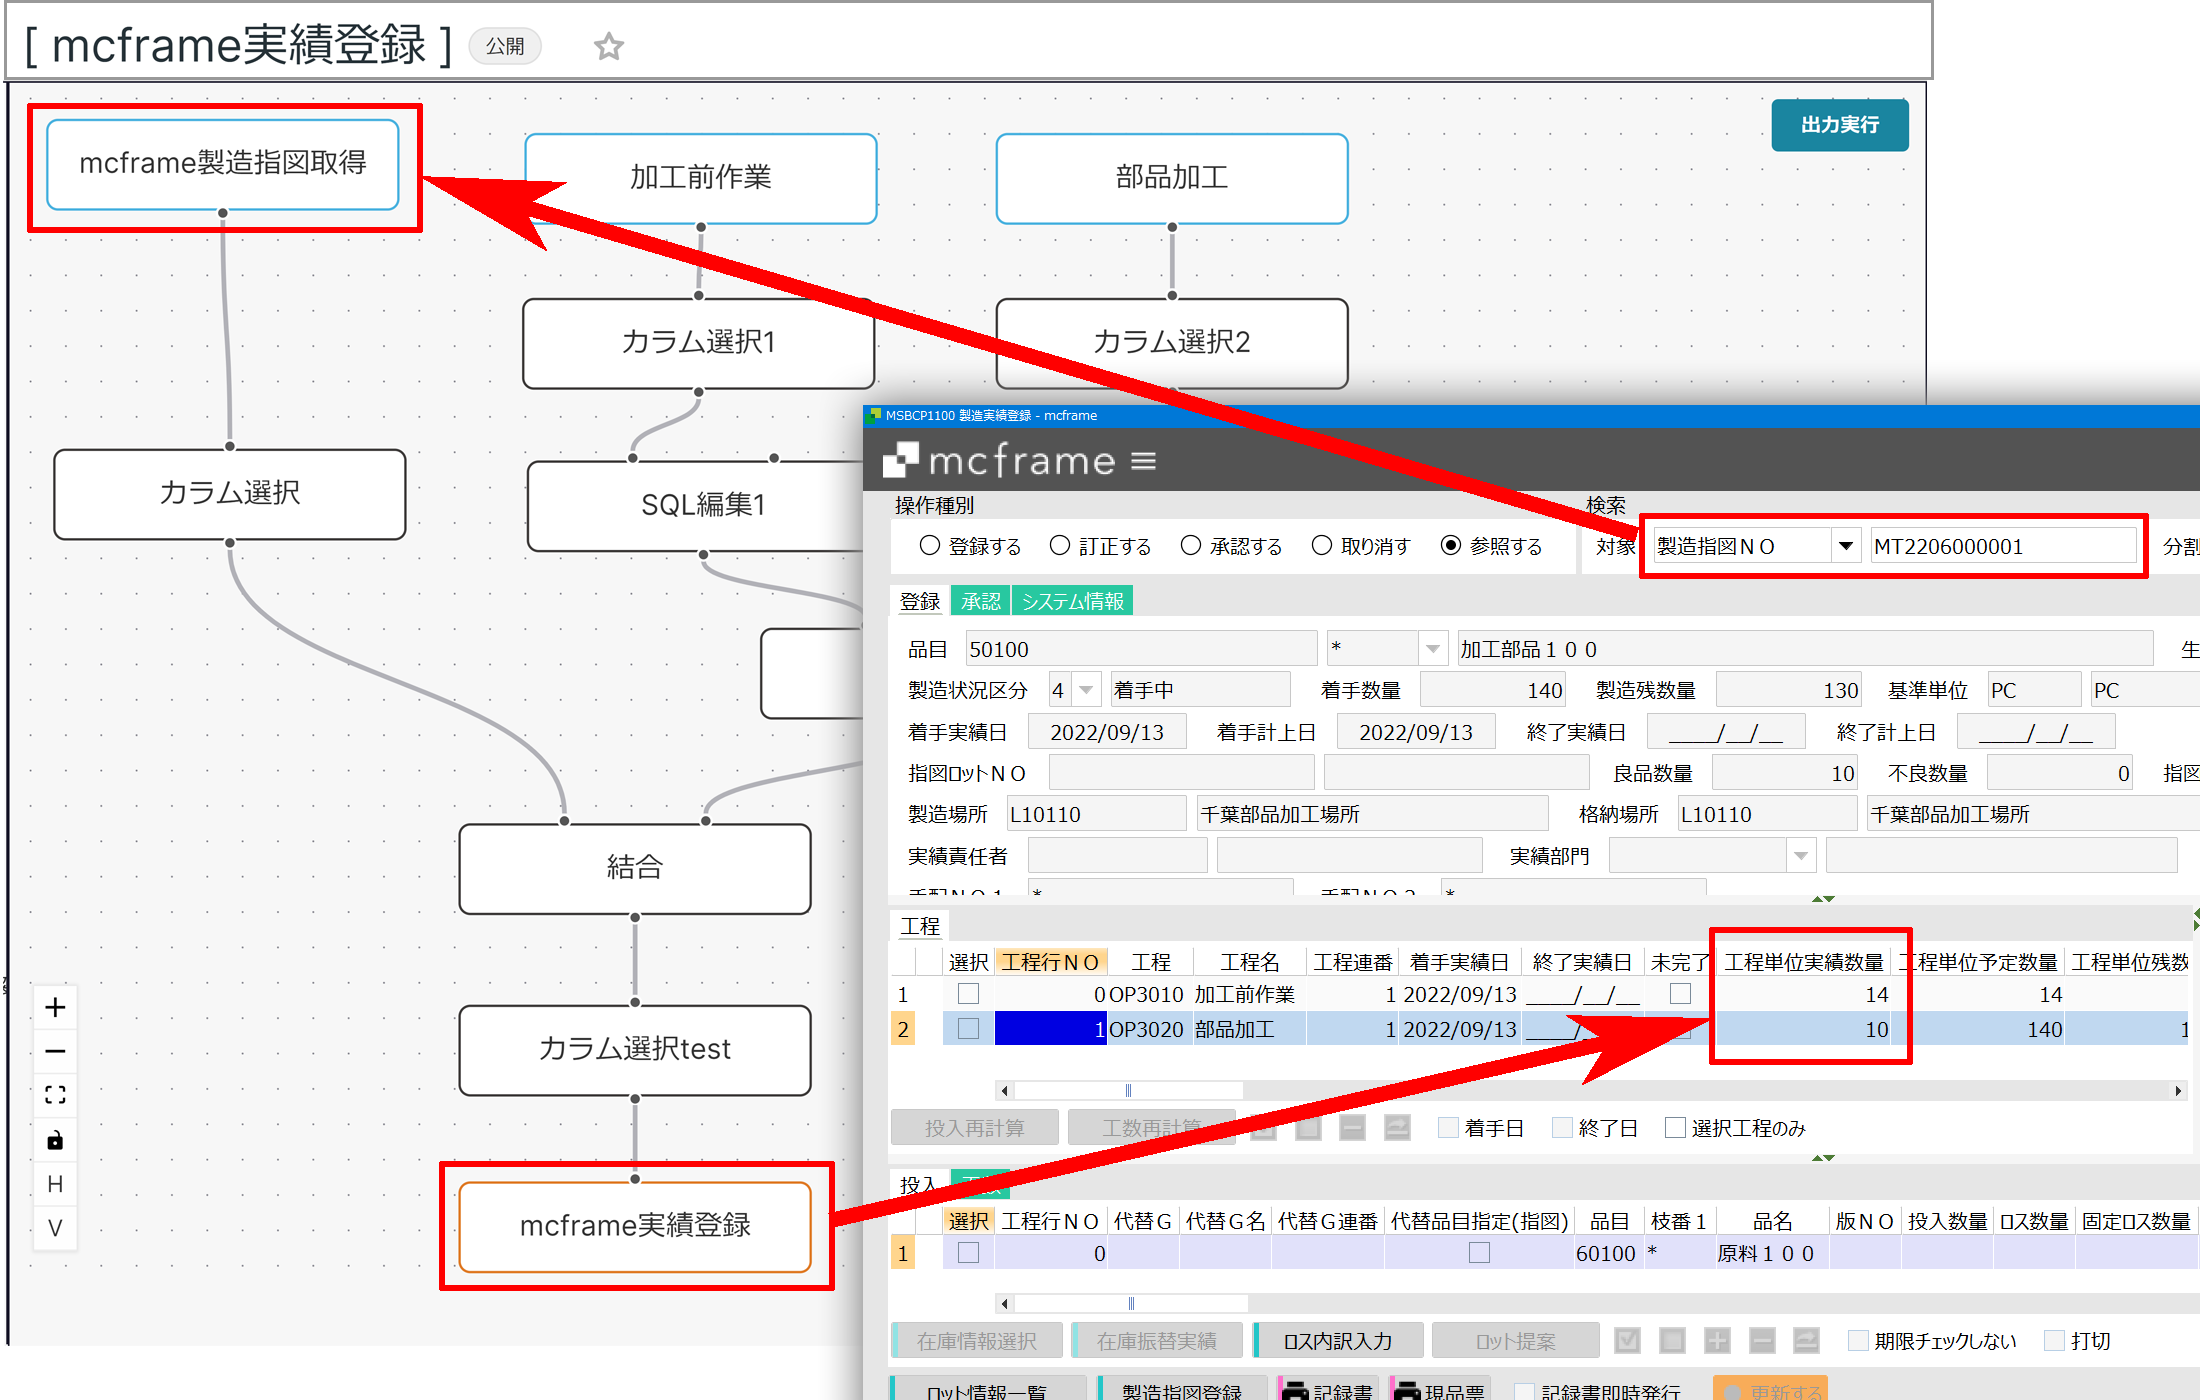This screenshot has height=1400, width=2200.
Task: Collapse the header panel with green arrows above 工程
Action: (x=1823, y=899)
